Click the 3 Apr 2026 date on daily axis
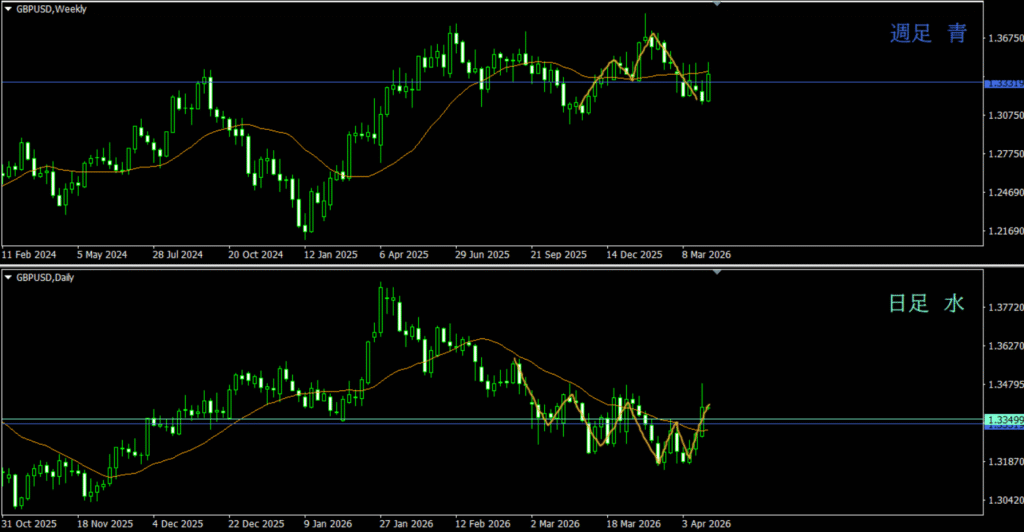The width and height of the screenshot is (1024, 532). pyautogui.click(x=707, y=524)
